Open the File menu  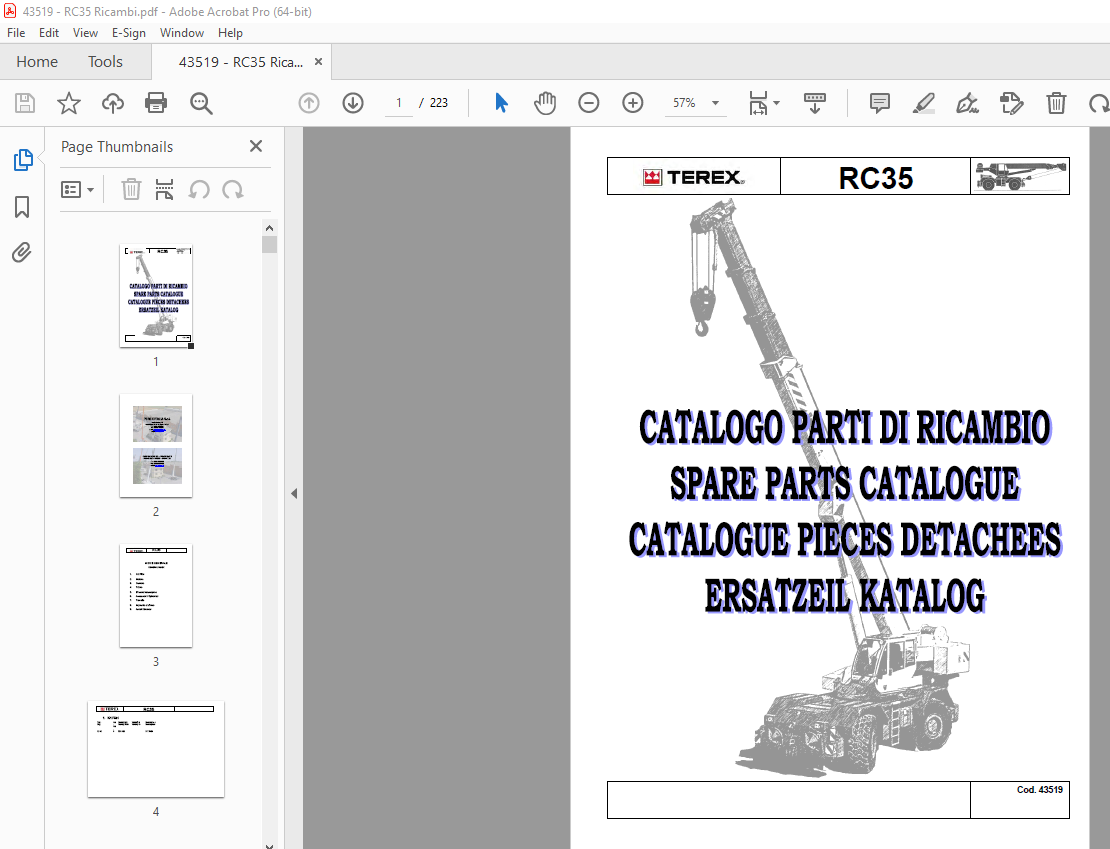point(16,33)
